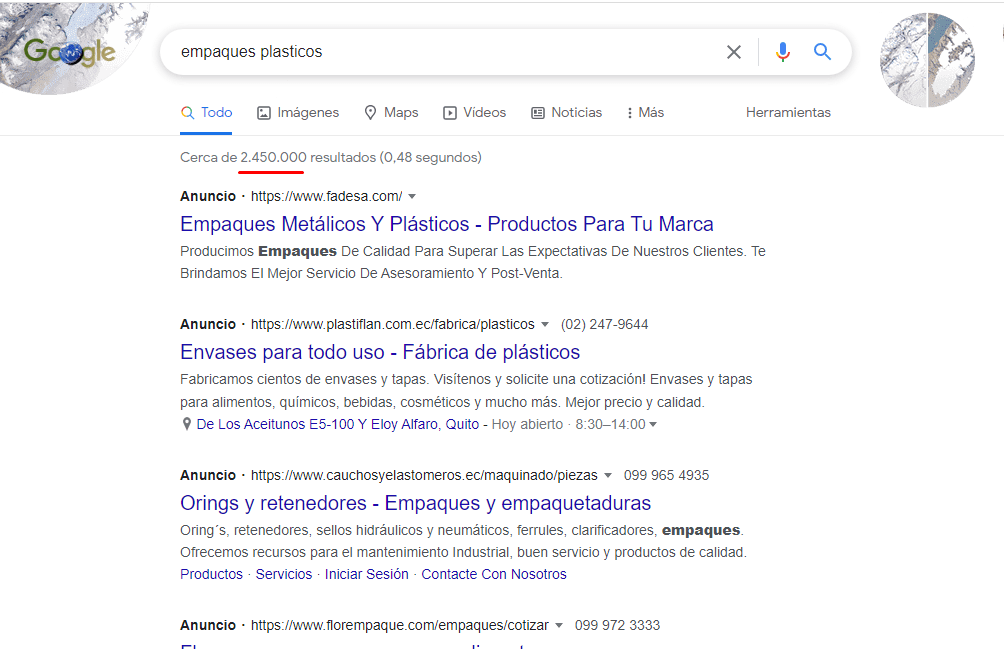
Task: Click the Maps pin icon
Action: (x=370, y=113)
